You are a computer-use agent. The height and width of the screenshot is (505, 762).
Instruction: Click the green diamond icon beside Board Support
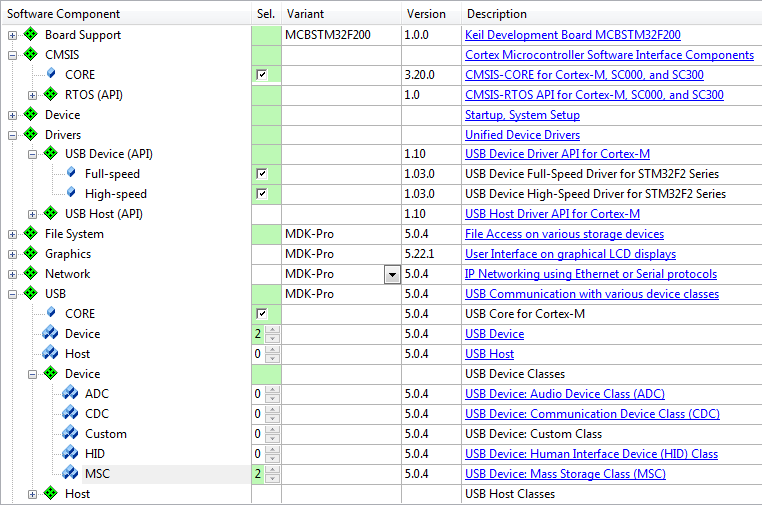pyautogui.click(x=31, y=35)
